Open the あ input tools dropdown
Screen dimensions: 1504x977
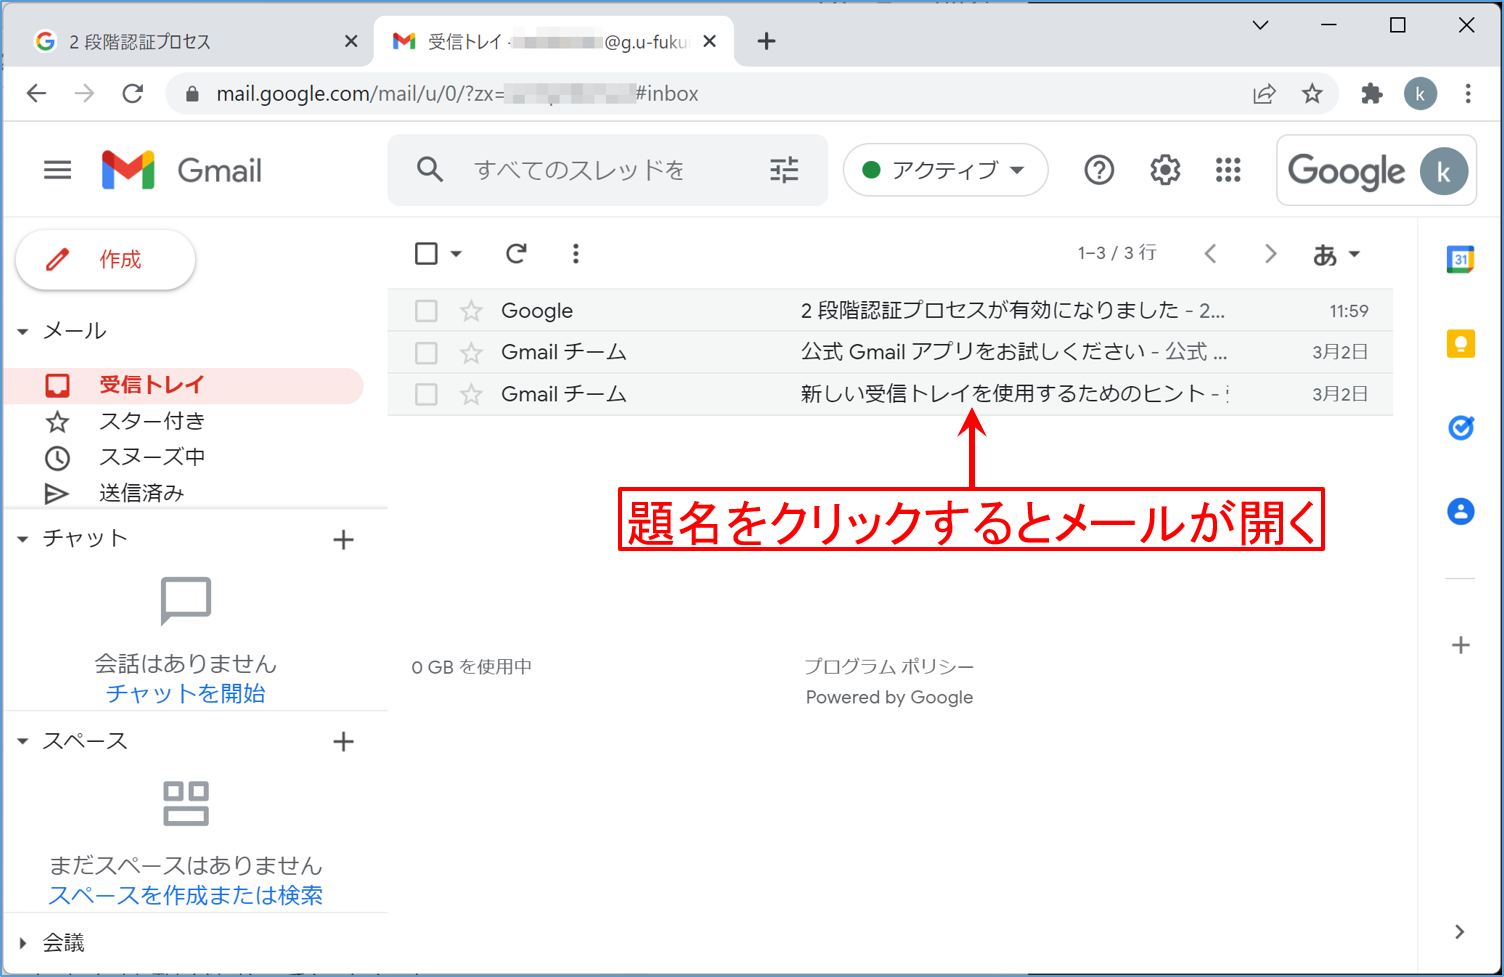click(1337, 255)
